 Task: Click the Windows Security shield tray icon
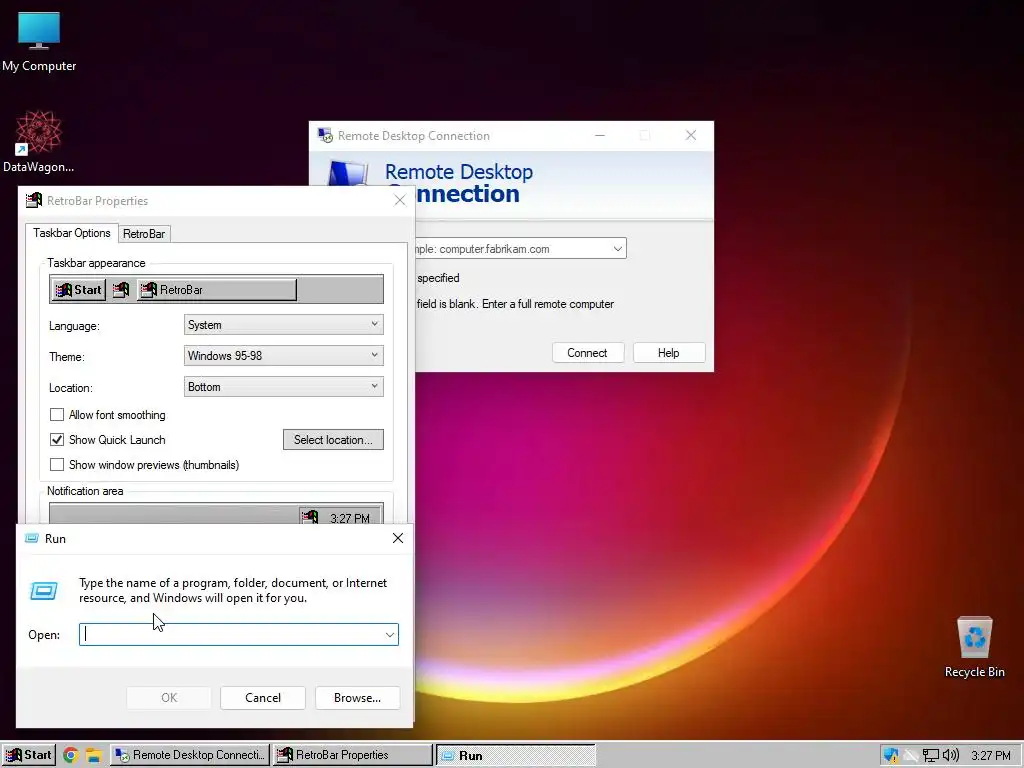[x=891, y=756]
